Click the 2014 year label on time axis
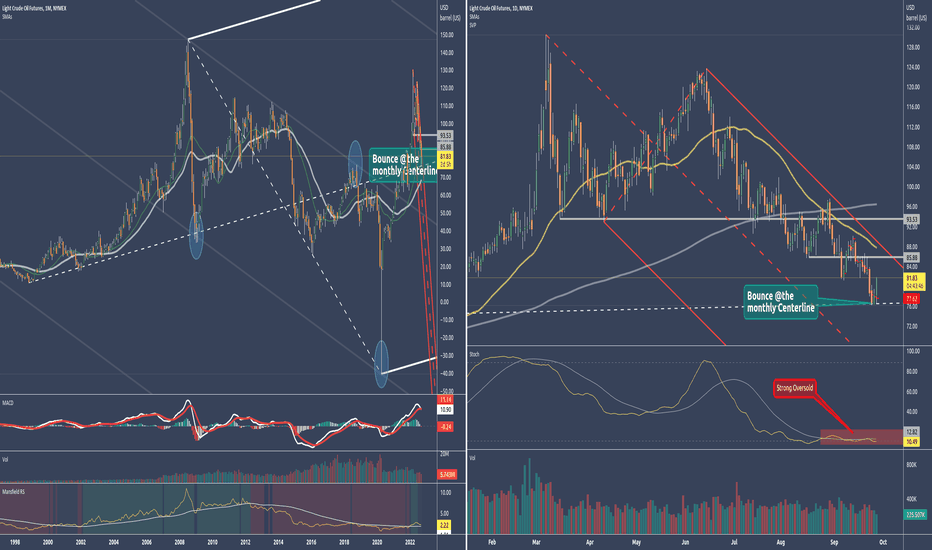The height and width of the screenshot is (550, 932). pyautogui.click(x=278, y=542)
